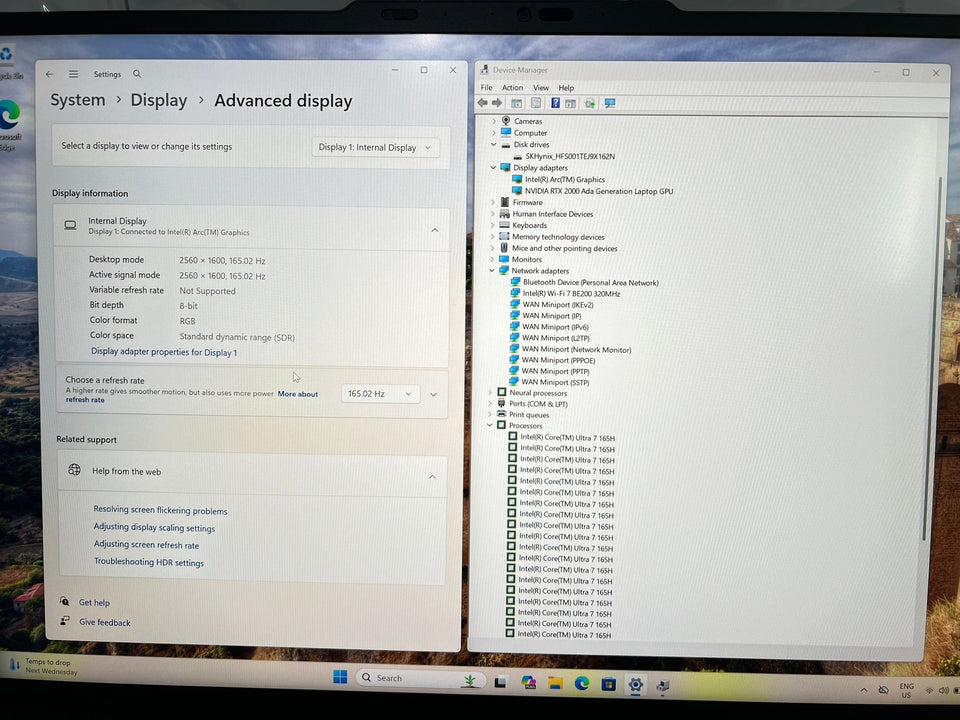Expand the Neural processors node
Viewport: 960px width, 720px height.
pyautogui.click(x=490, y=393)
